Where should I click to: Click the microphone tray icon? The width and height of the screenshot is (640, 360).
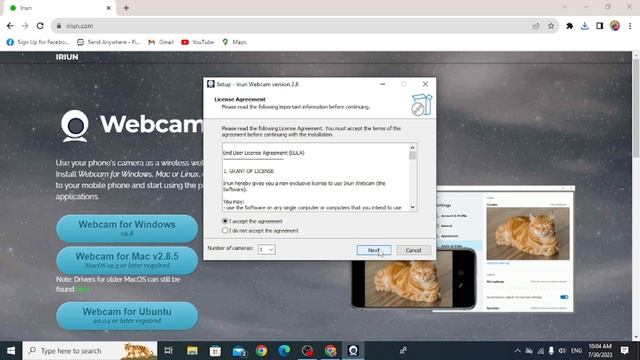tap(551, 351)
